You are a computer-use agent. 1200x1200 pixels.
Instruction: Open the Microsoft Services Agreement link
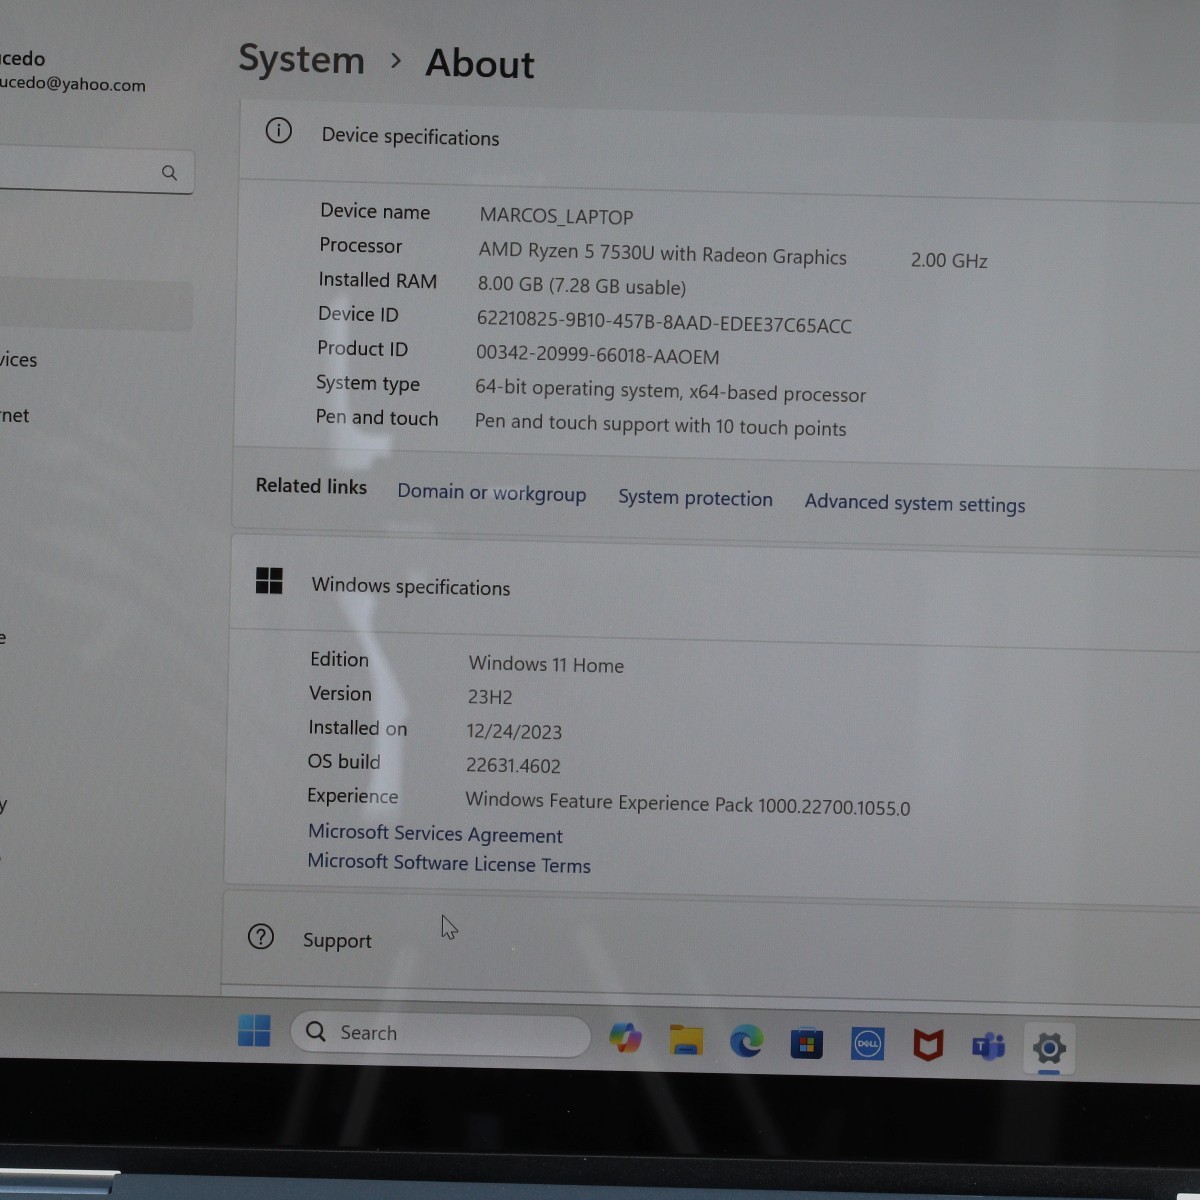pos(435,833)
